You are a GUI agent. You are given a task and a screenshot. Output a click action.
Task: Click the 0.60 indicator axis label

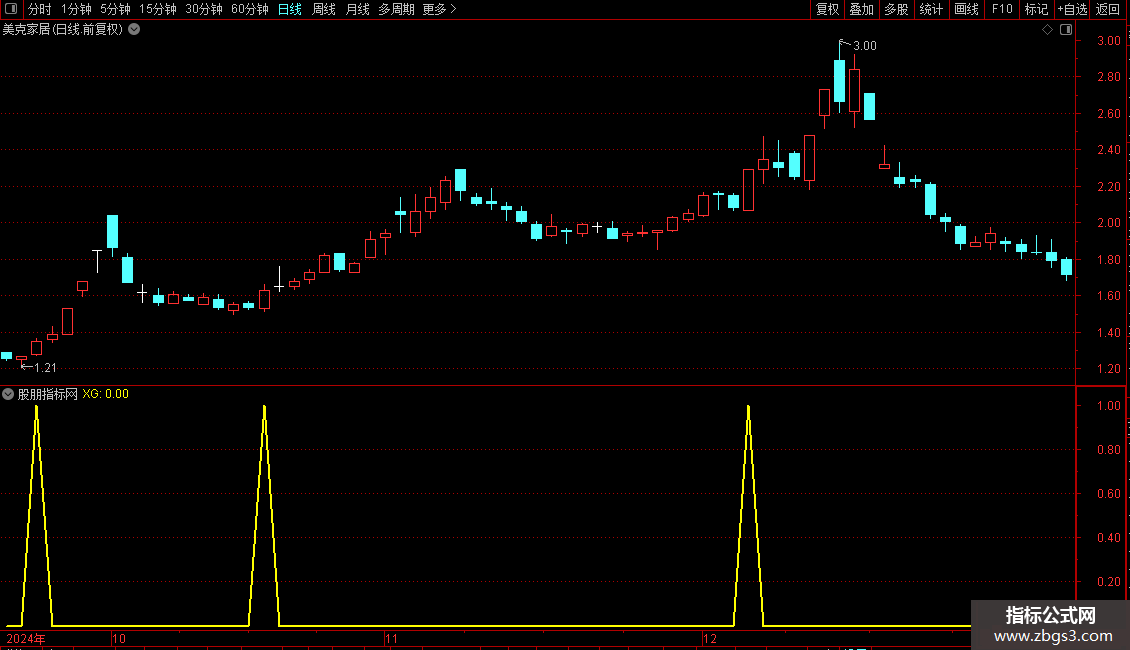click(1108, 494)
